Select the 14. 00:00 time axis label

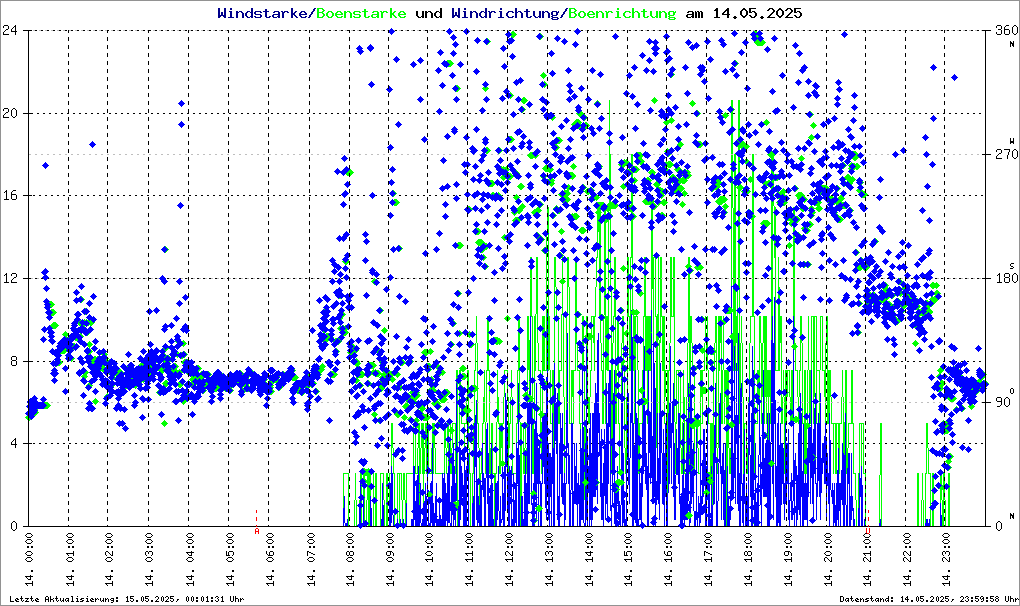(29, 562)
